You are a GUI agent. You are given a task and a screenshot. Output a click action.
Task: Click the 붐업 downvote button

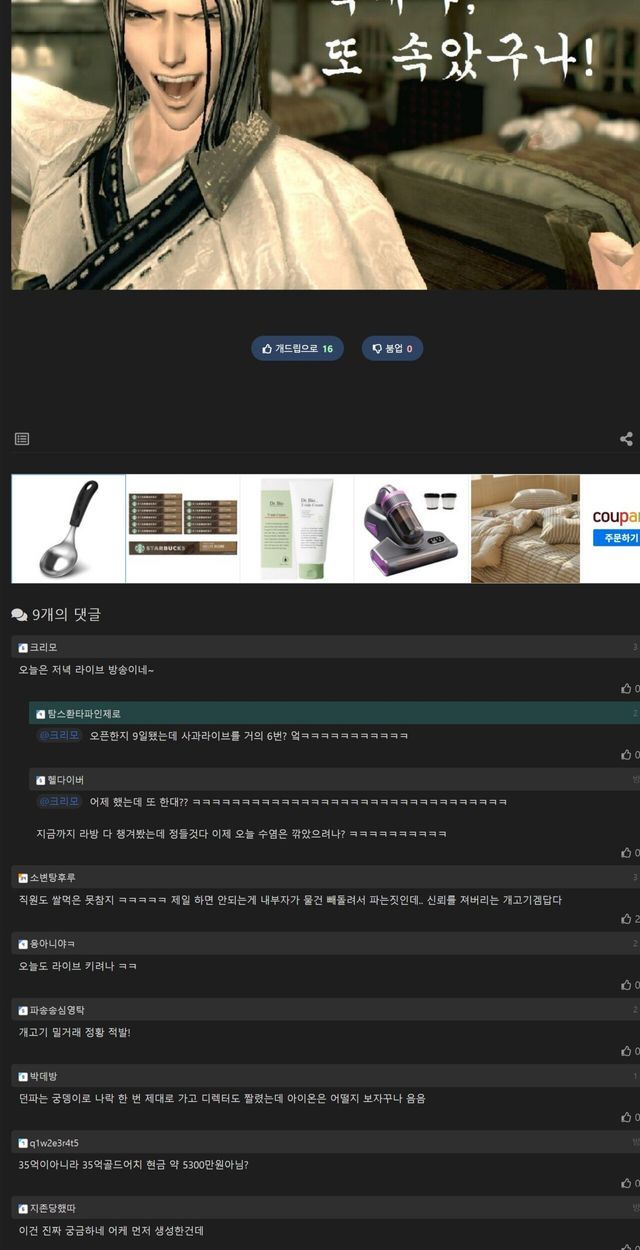pos(392,348)
